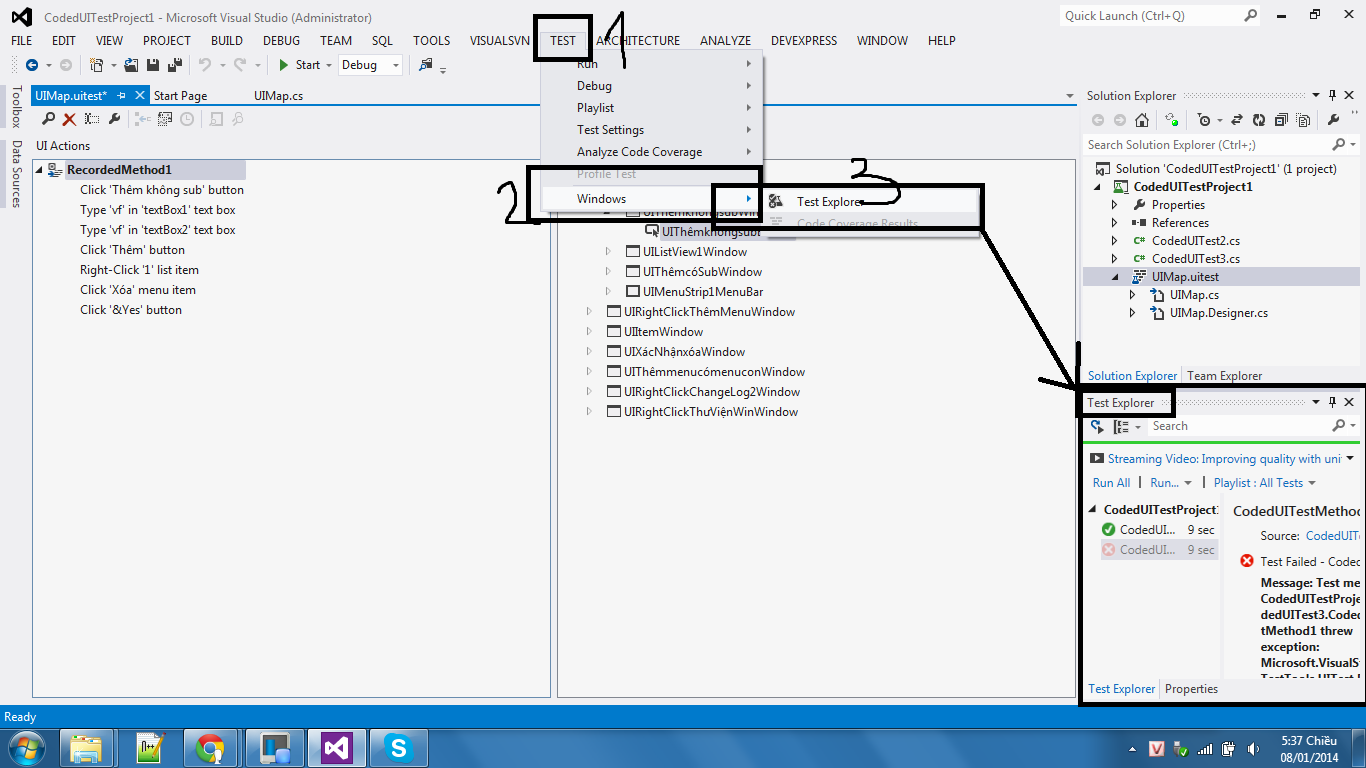Open the Debug submenu in TEST menu

(x=652, y=86)
